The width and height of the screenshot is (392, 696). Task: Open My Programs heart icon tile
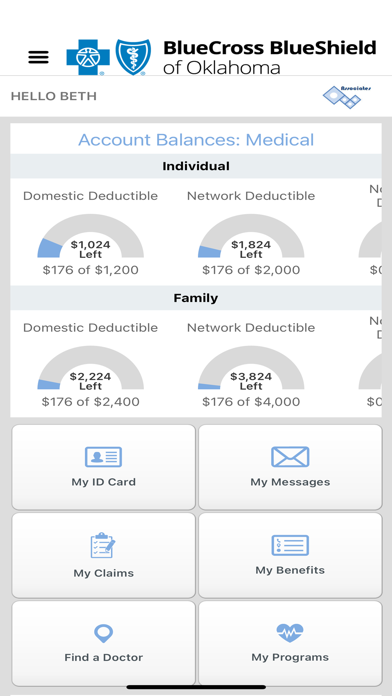(290, 643)
